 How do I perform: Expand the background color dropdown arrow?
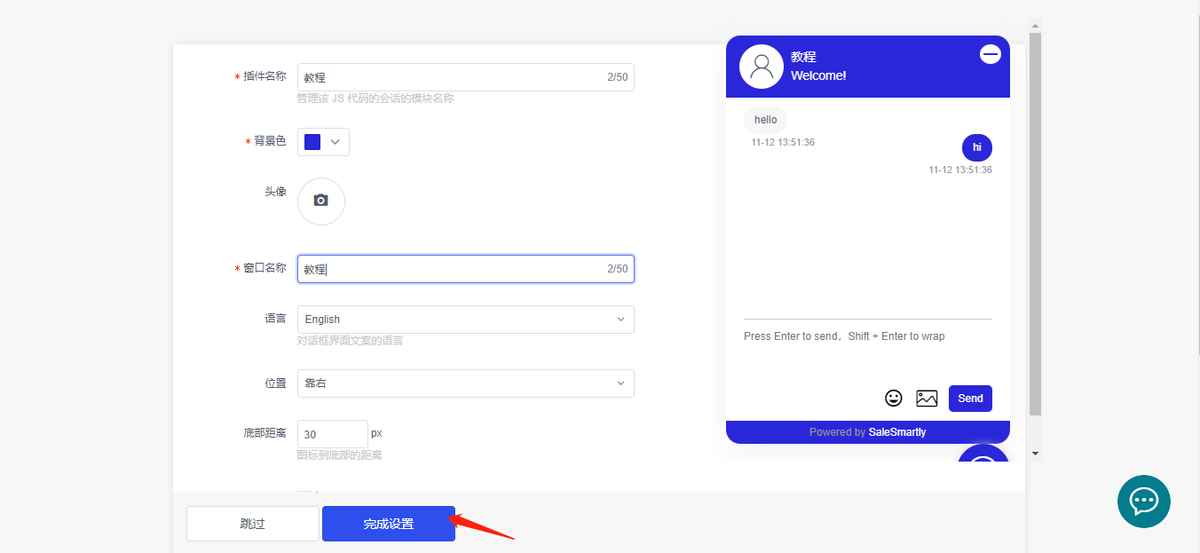click(336, 142)
